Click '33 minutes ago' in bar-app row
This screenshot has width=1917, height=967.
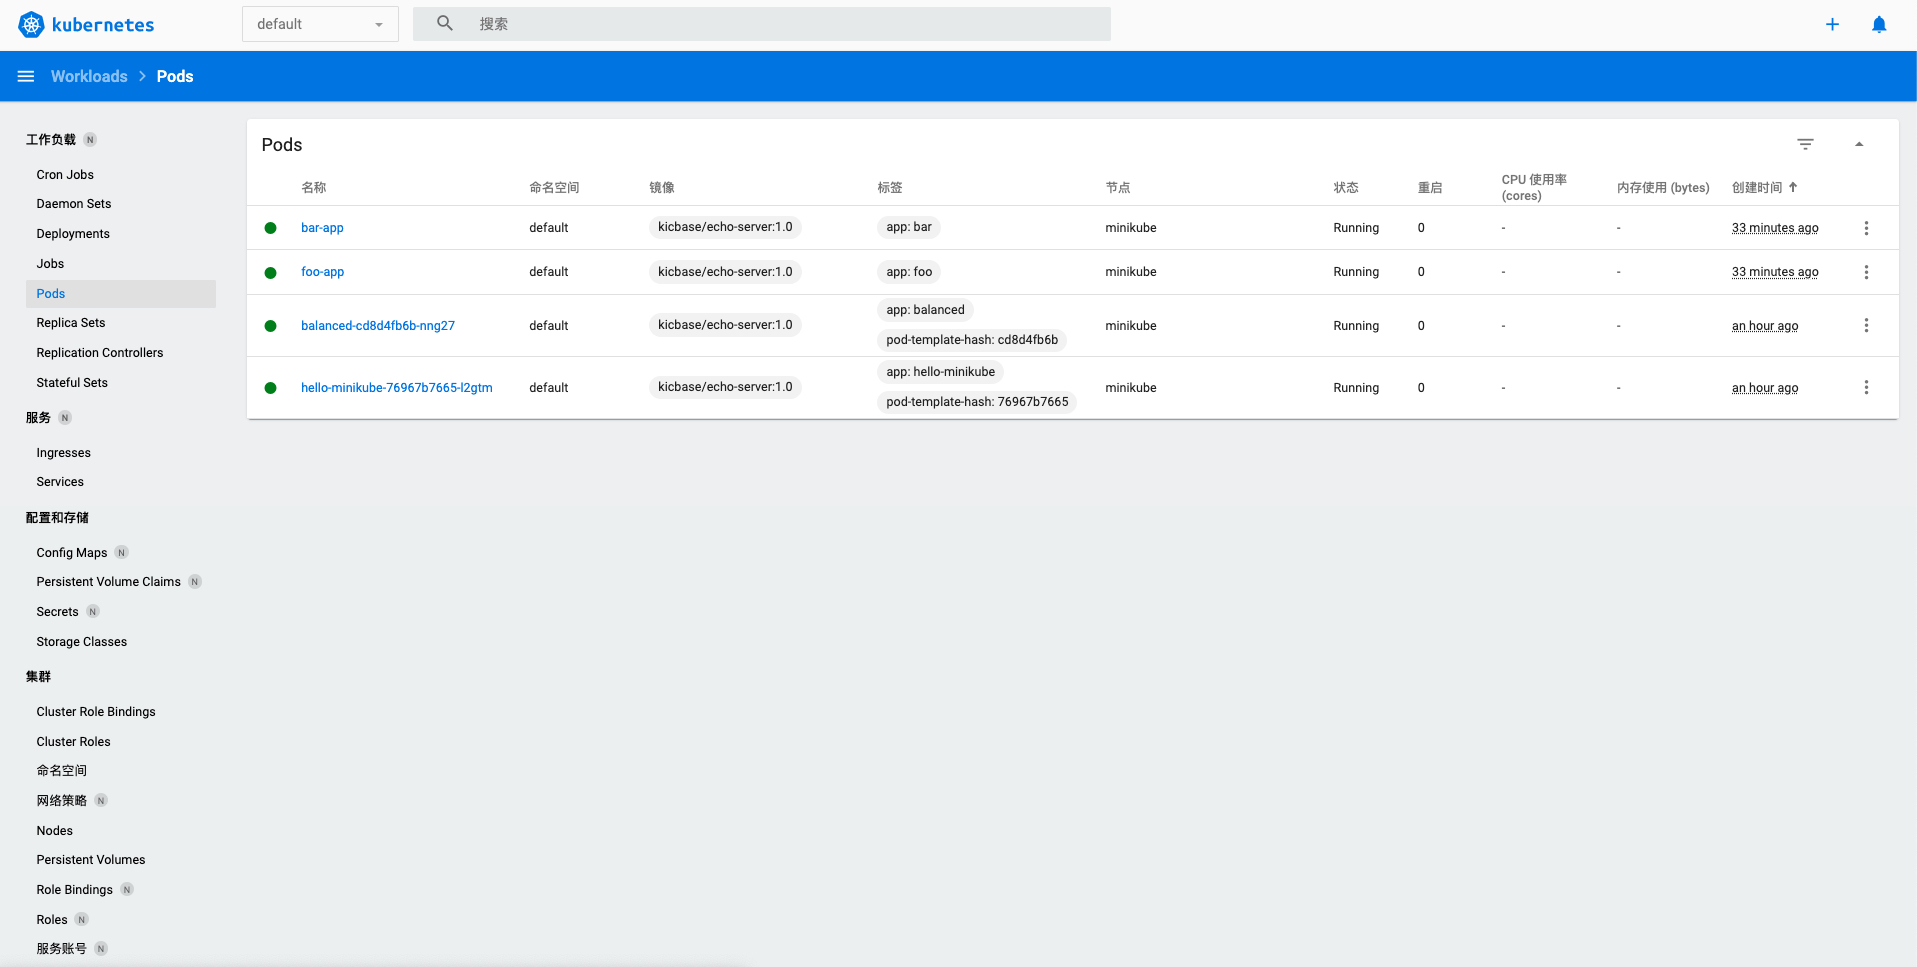(x=1775, y=228)
